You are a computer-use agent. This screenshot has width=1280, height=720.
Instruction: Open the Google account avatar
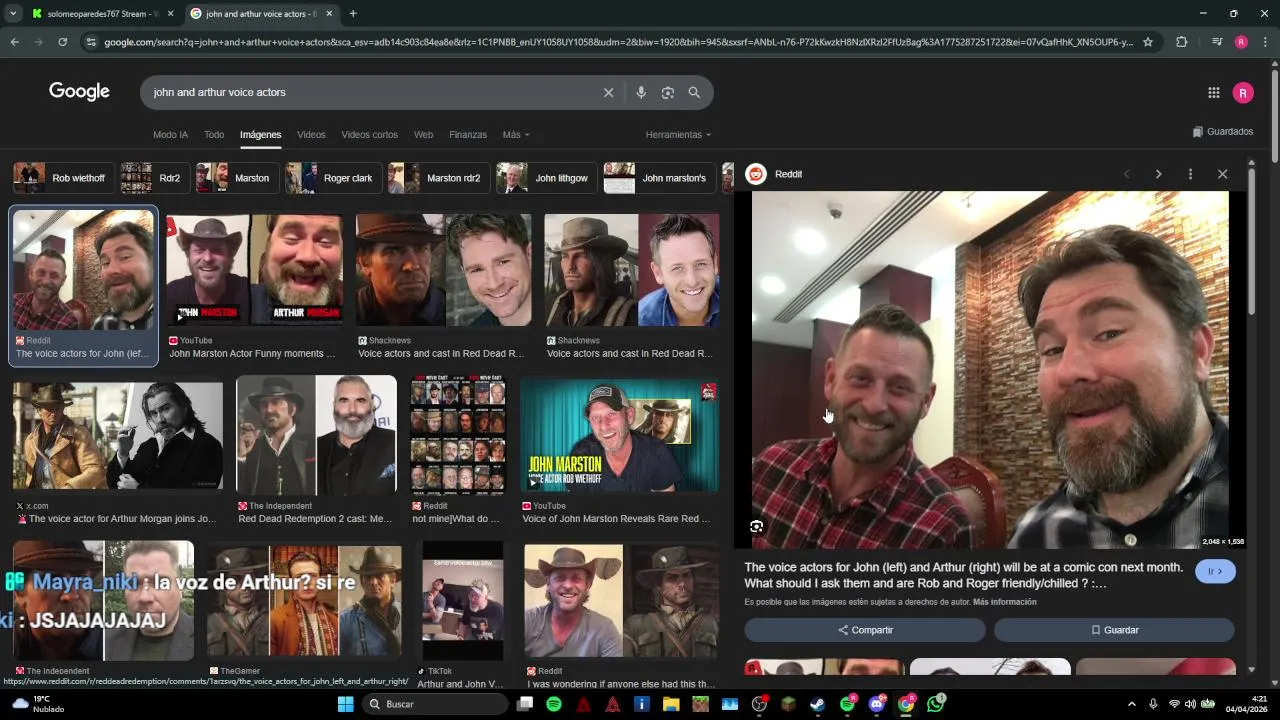point(1243,93)
